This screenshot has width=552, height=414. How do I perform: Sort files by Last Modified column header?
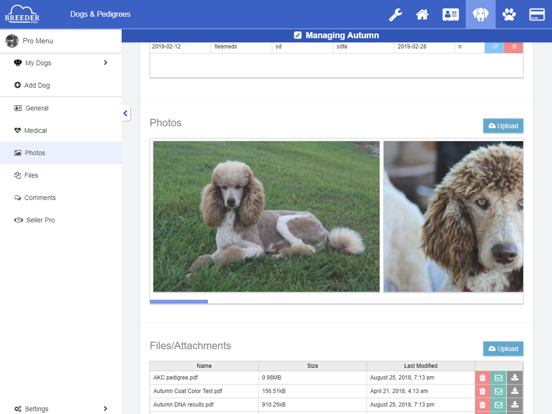click(x=420, y=366)
